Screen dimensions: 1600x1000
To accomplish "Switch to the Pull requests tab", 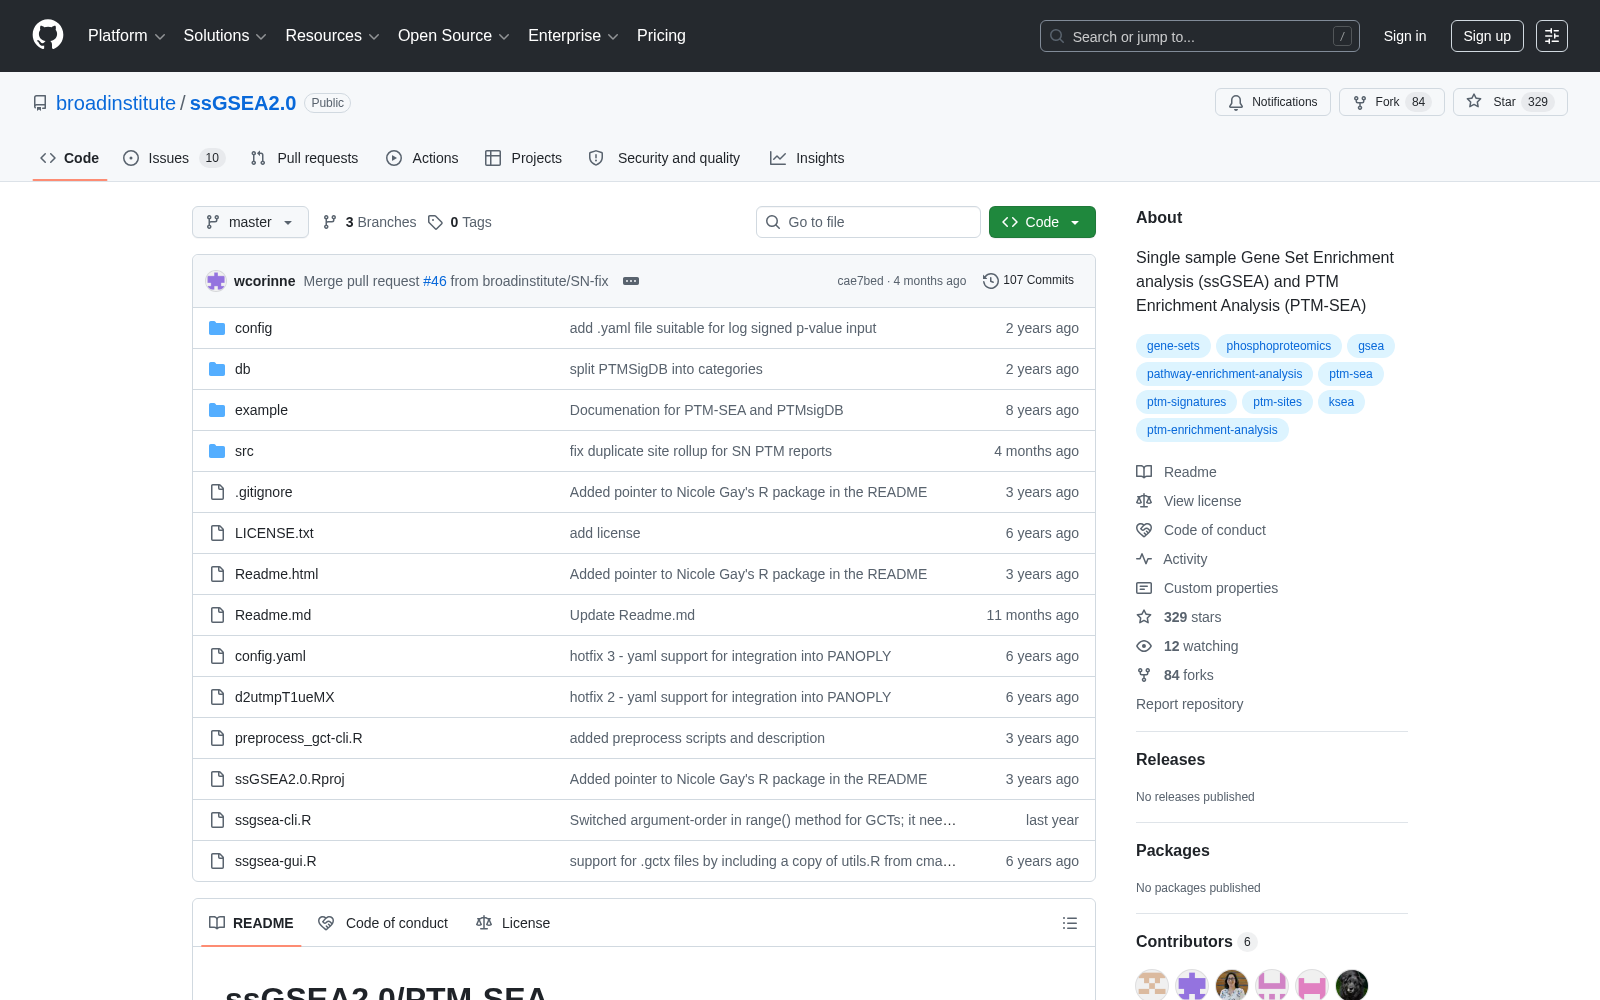I will click(304, 158).
